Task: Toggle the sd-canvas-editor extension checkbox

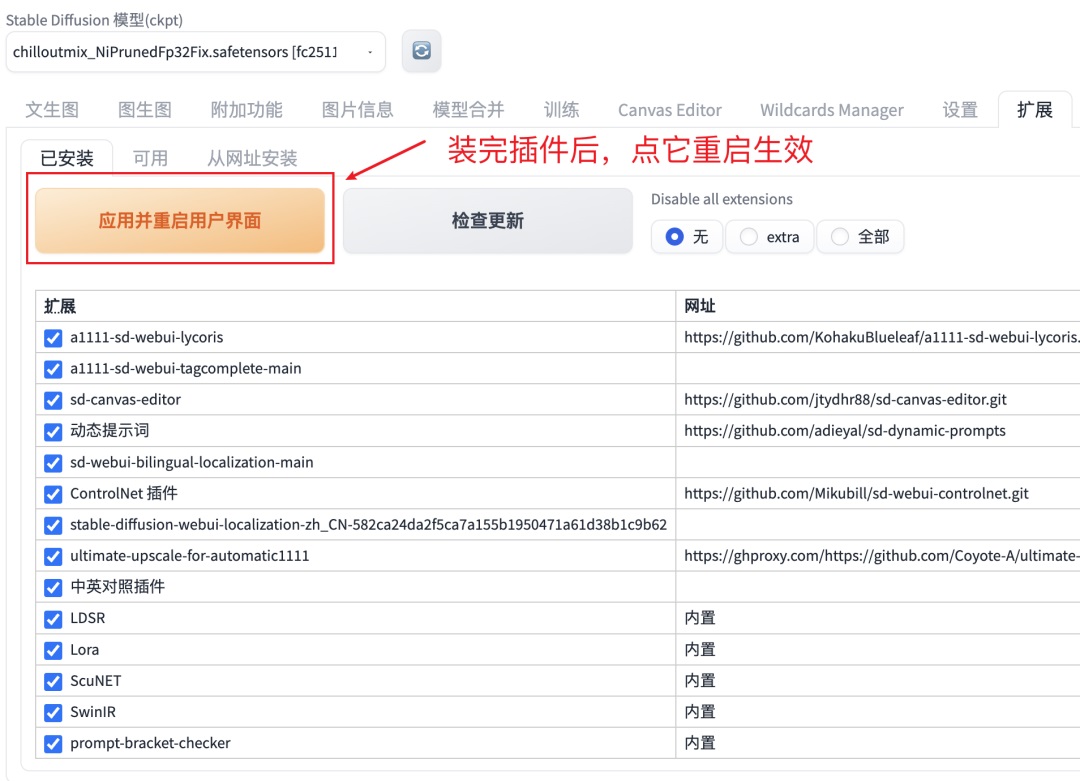Action: pos(53,400)
